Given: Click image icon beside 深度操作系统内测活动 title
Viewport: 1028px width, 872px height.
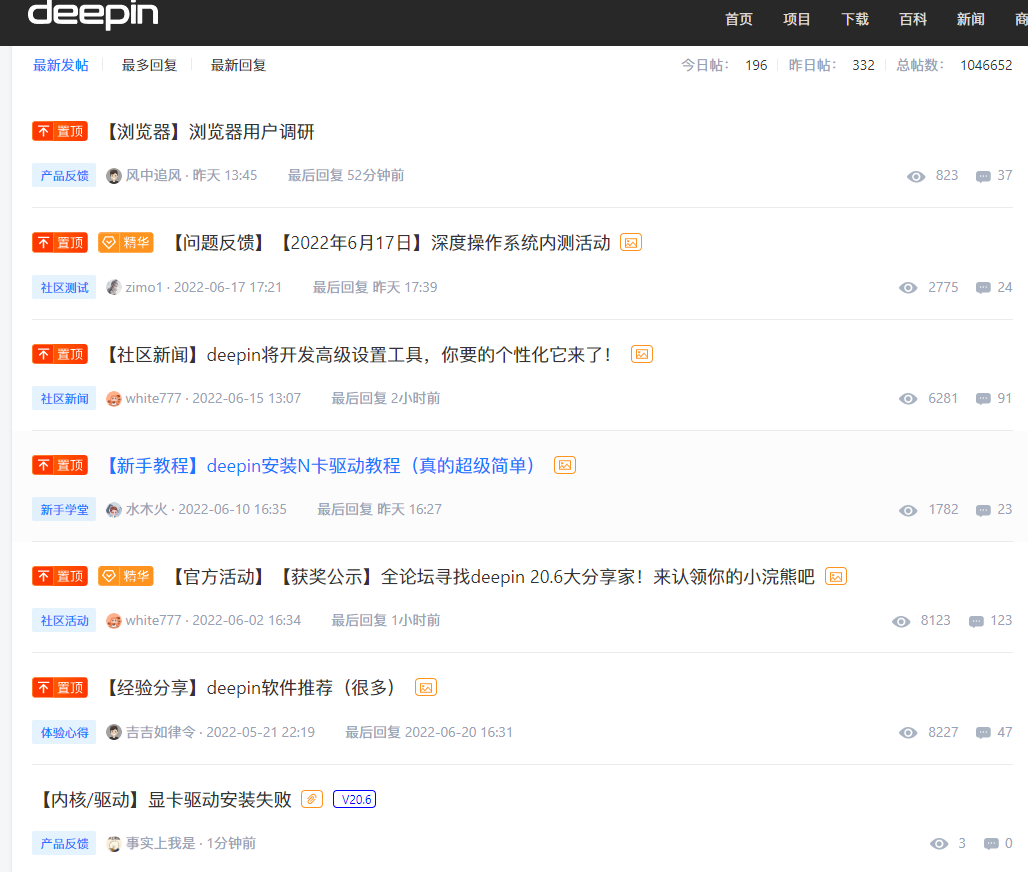Looking at the screenshot, I should (x=631, y=243).
